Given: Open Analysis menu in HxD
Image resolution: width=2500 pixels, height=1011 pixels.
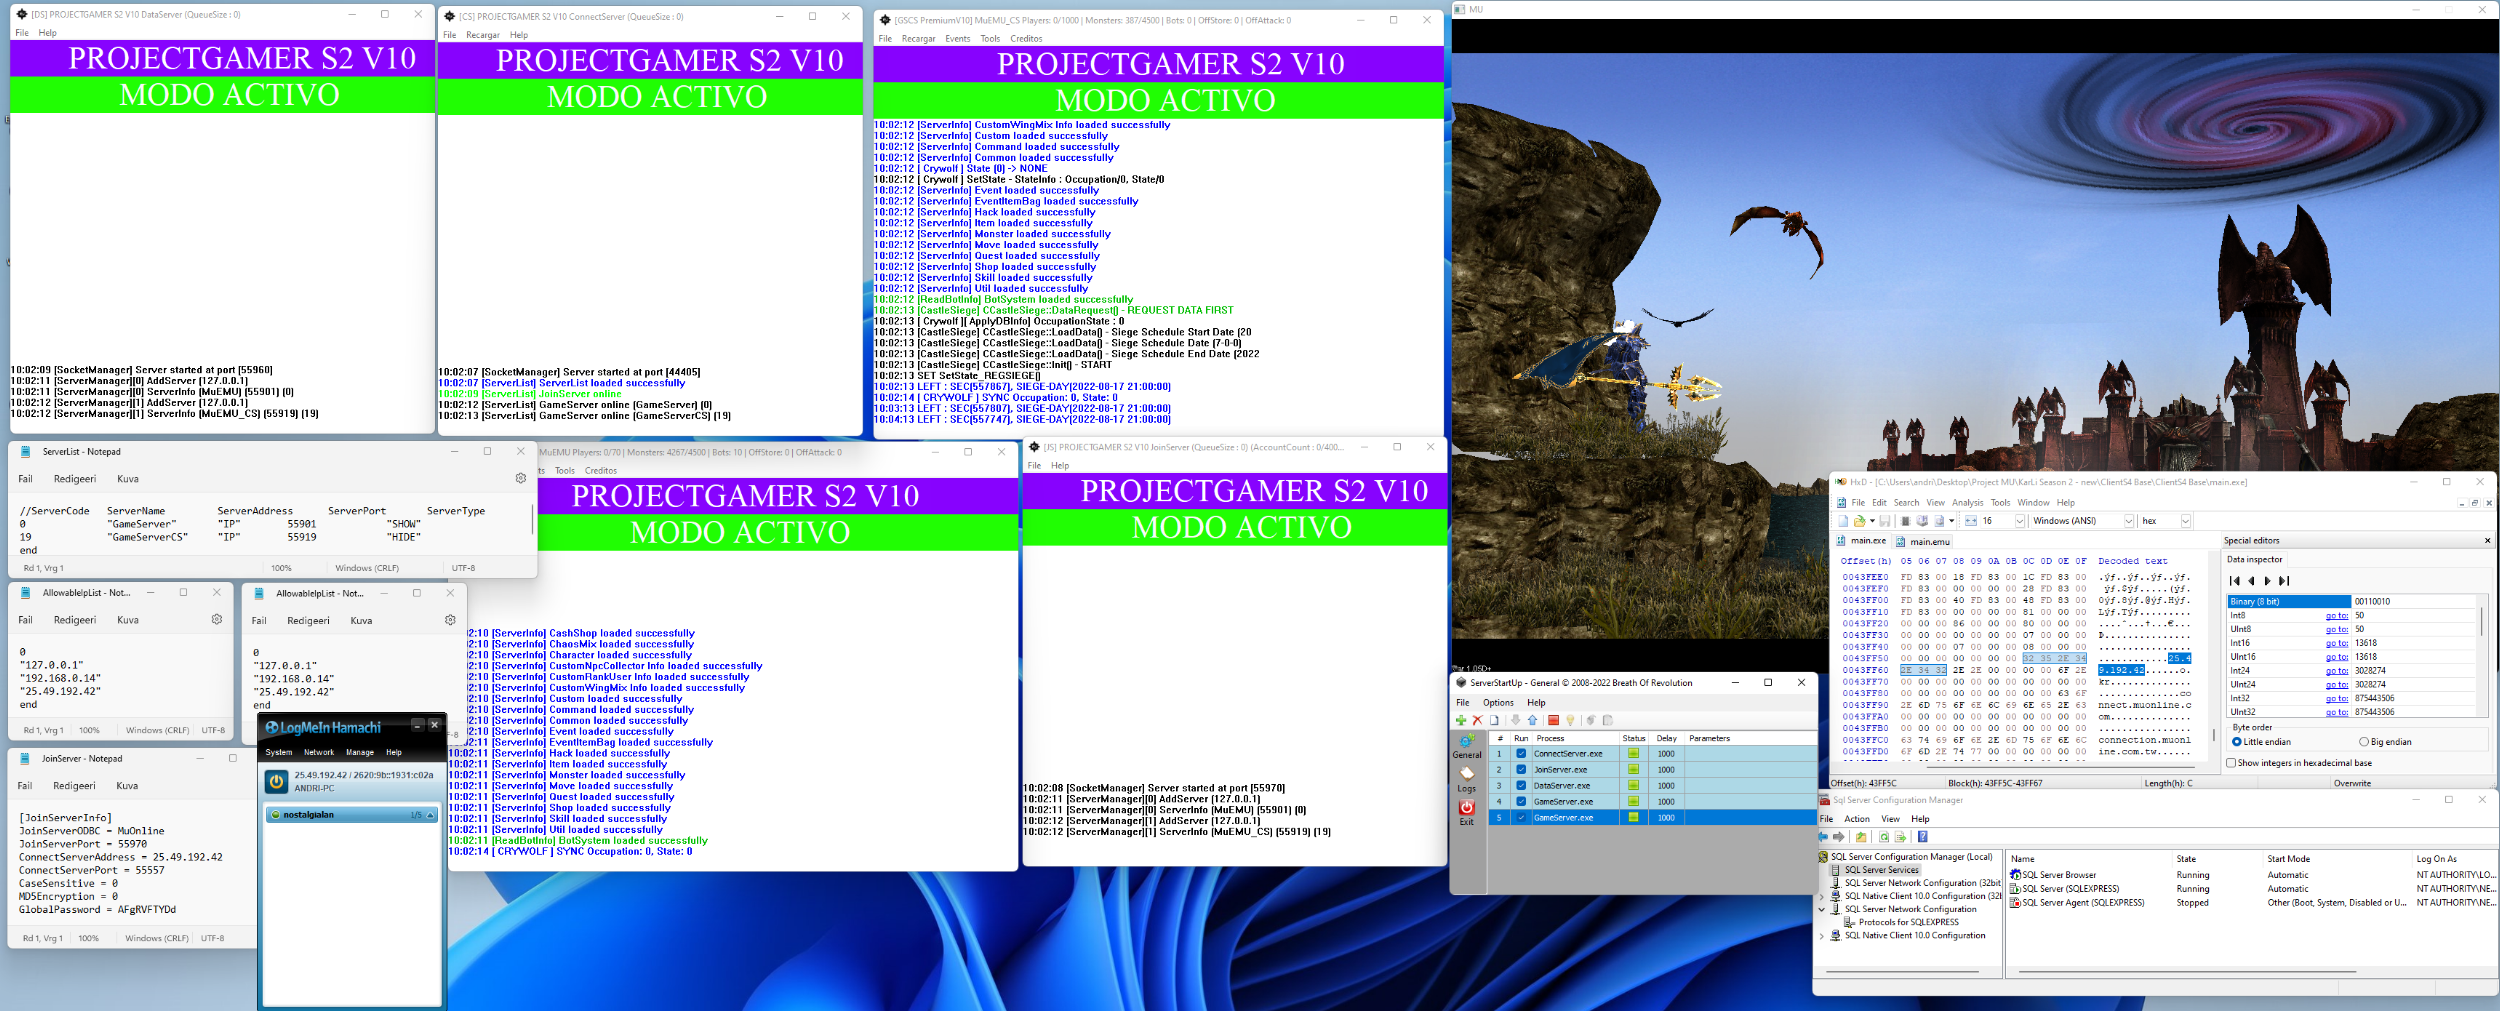Looking at the screenshot, I should (x=1967, y=503).
